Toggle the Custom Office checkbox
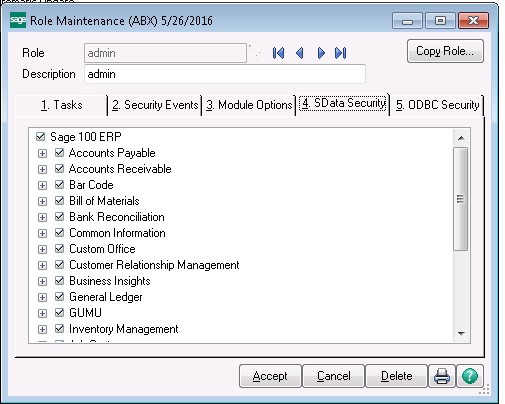Image resolution: width=505 pixels, height=404 pixels. point(59,249)
